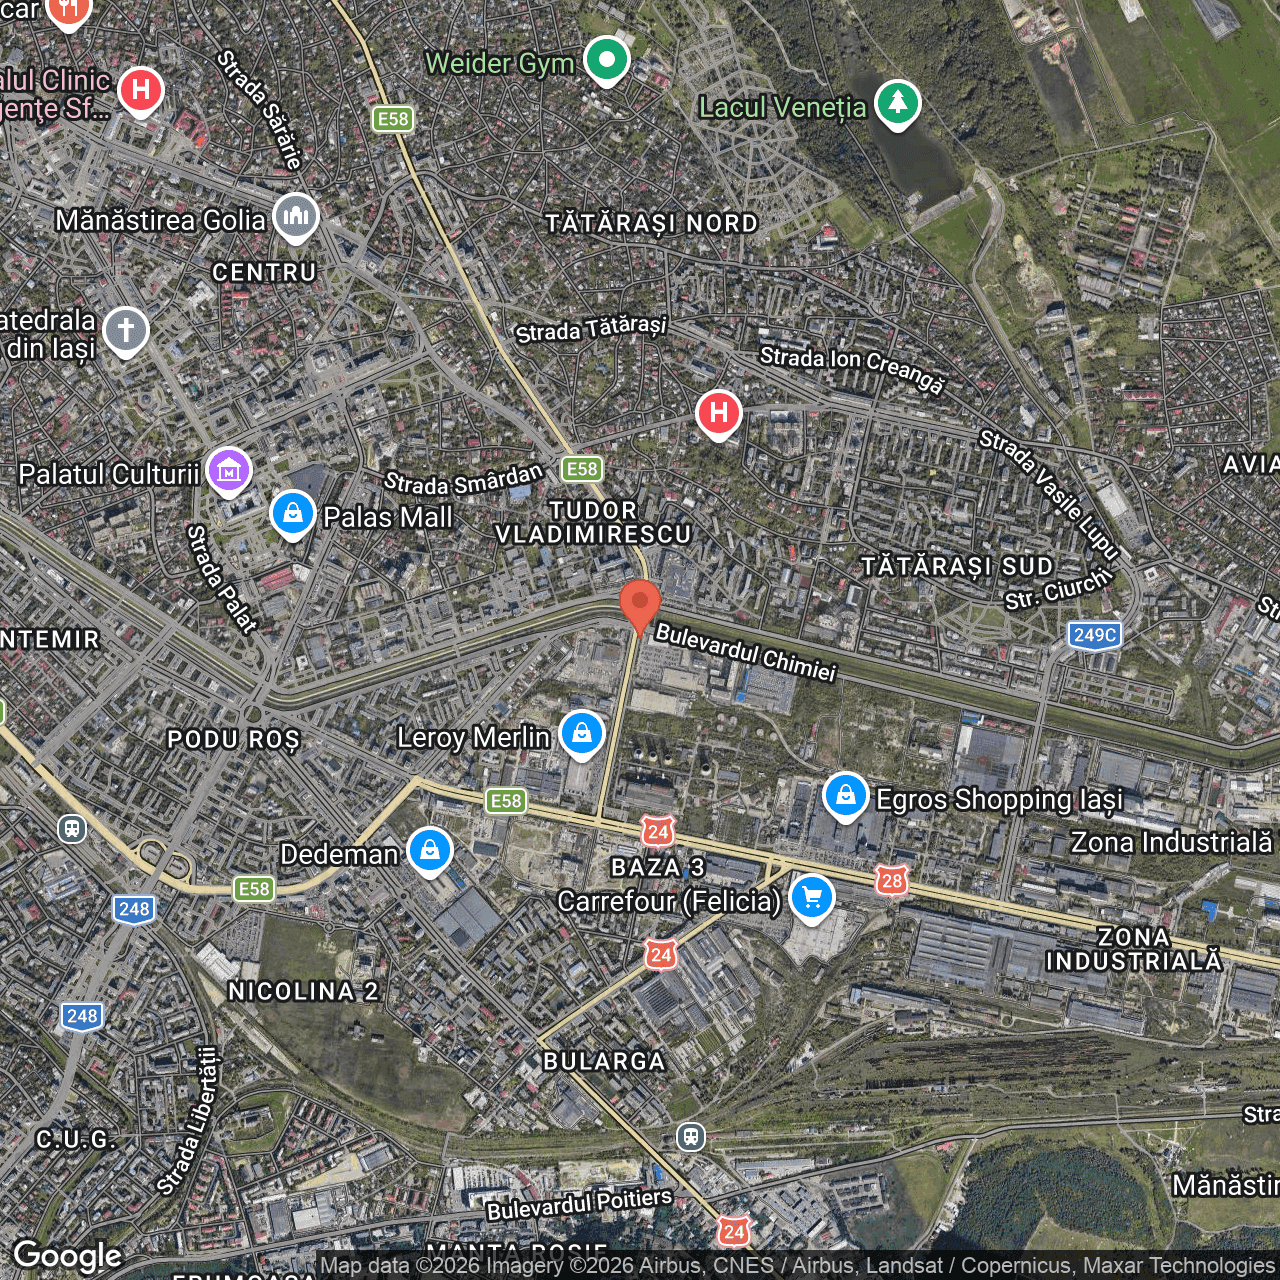Click the Carrefour (Felicia) text label
Image resolution: width=1280 pixels, height=1280 pixels.
point(669,902)
